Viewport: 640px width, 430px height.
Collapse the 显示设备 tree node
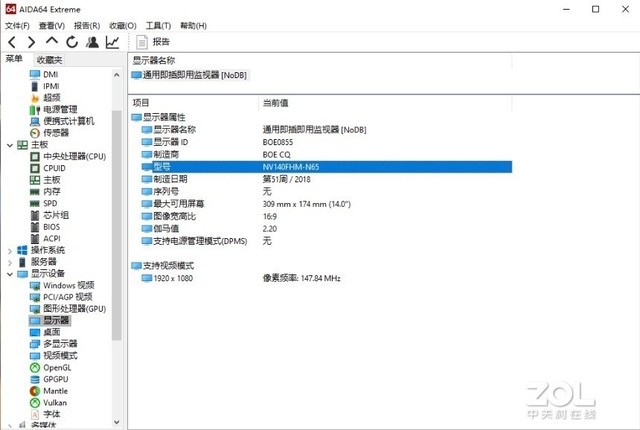point(10,274)
